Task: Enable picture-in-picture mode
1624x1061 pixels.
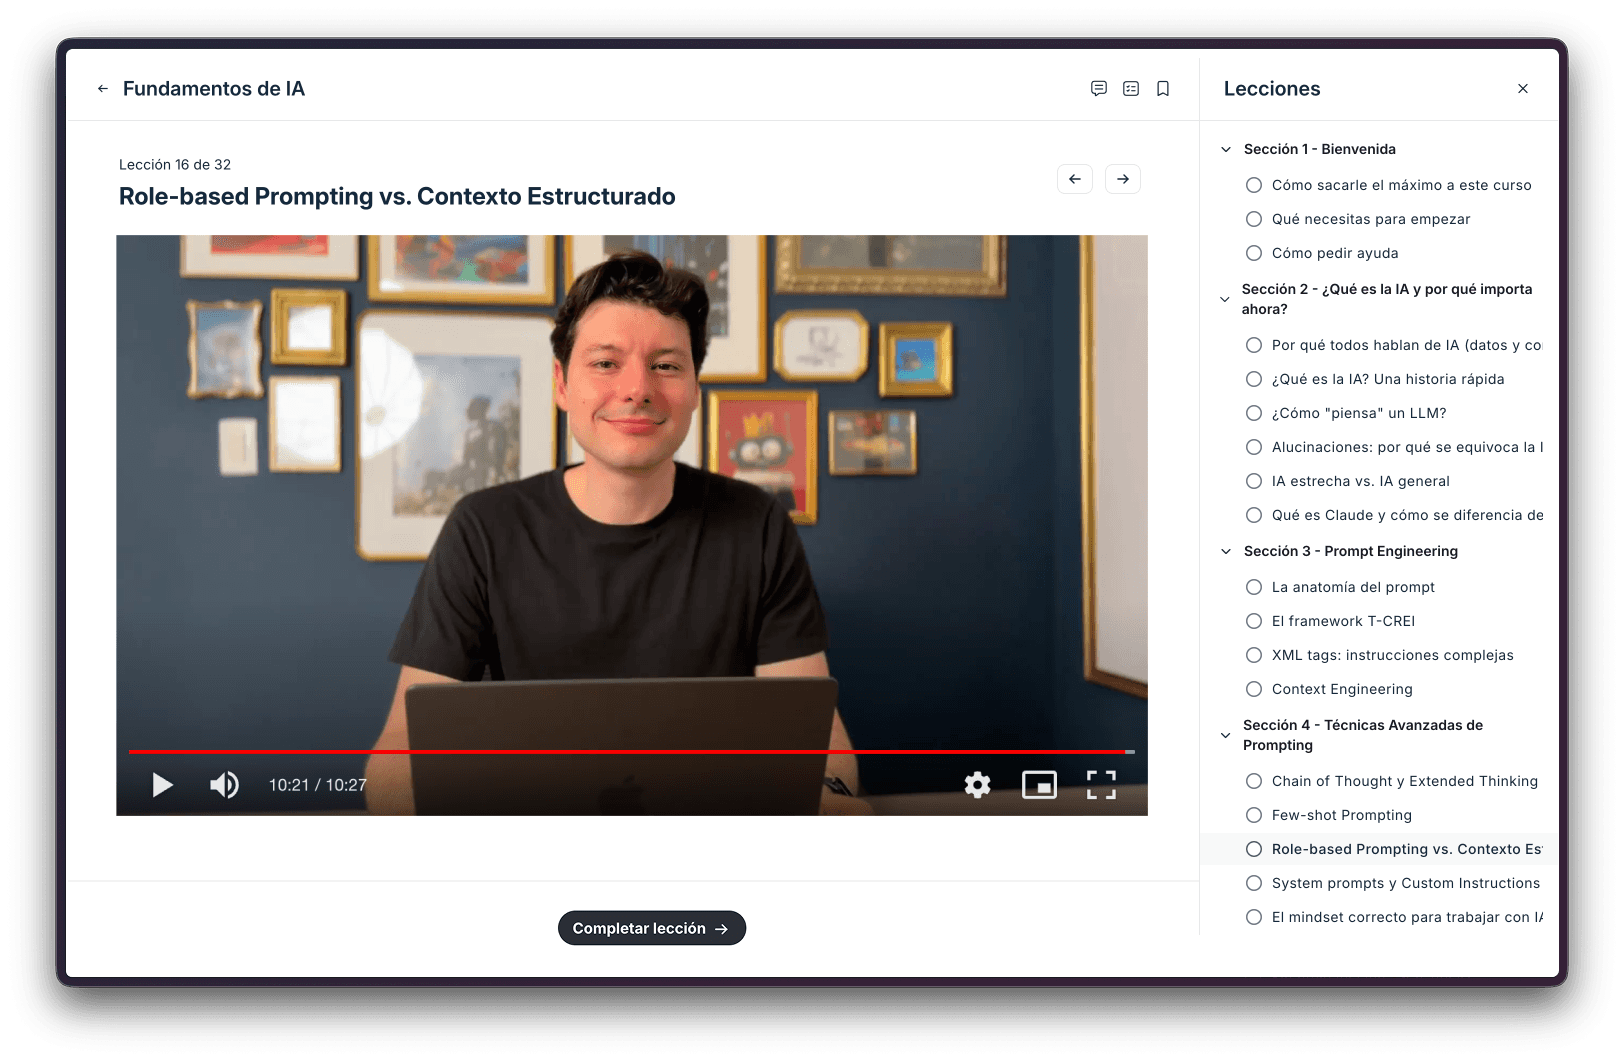Action: [1039, 785]
